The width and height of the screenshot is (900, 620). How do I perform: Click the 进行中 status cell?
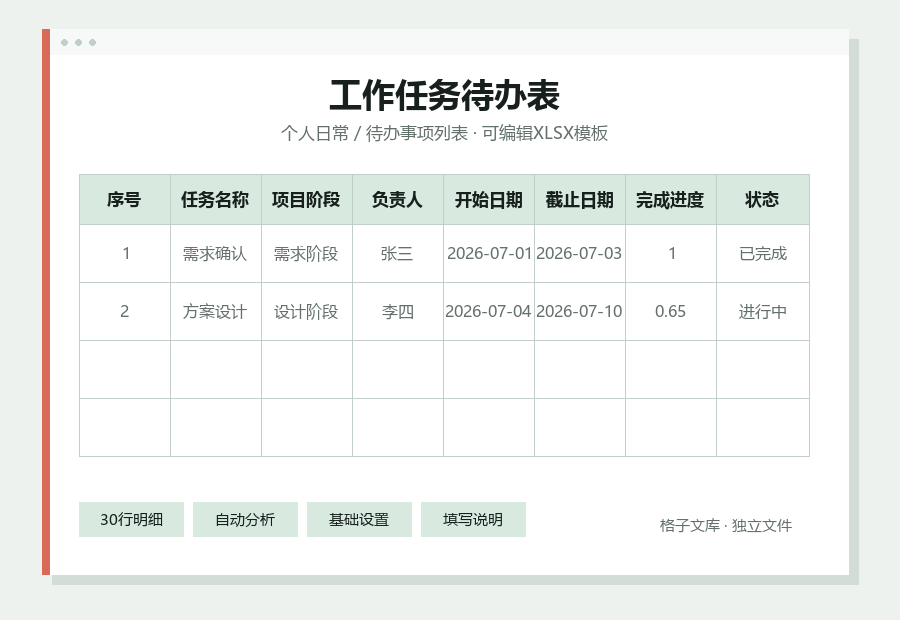pyautogui.click(x=763, y=312)
